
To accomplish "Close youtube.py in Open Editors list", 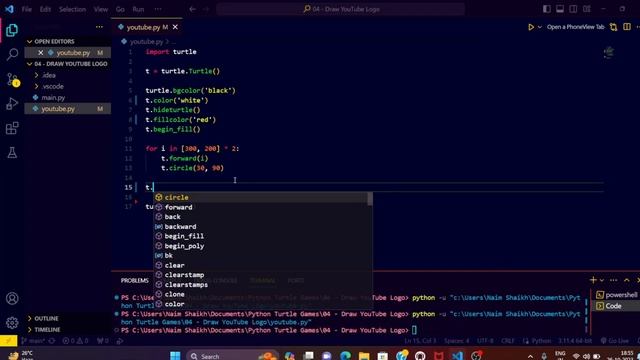I will pos(40,53).
